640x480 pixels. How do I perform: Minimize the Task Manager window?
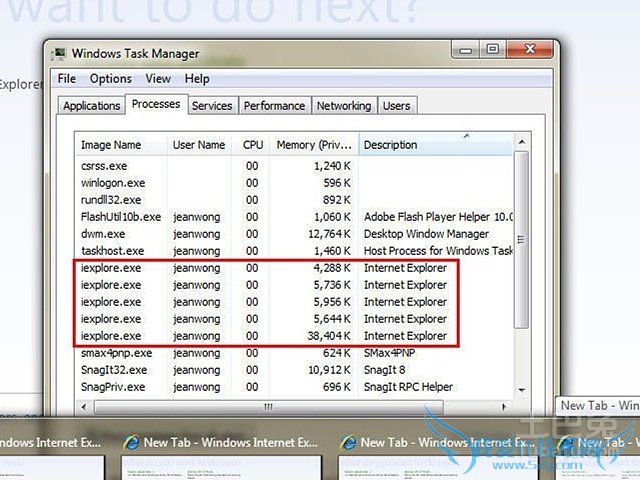pos(465,50)
